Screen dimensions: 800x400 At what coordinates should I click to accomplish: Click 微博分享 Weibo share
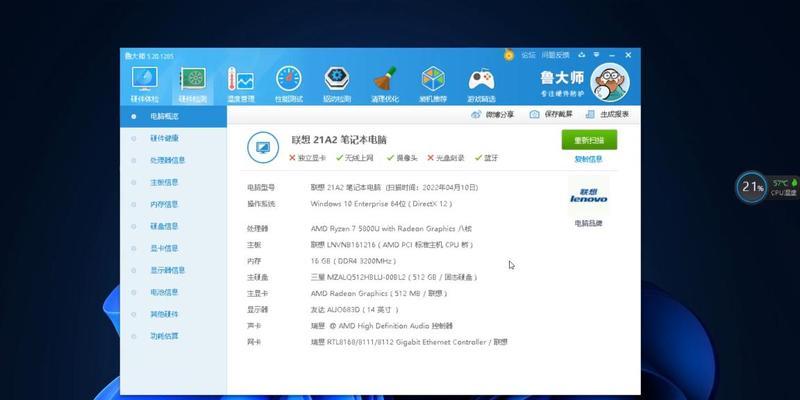coord(492,115)
